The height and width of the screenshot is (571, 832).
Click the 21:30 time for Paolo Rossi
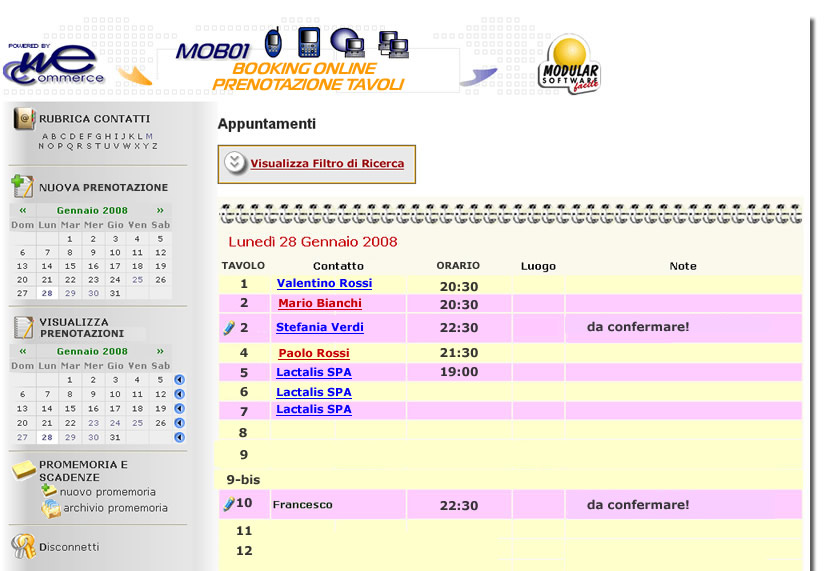tap(459, 353)
